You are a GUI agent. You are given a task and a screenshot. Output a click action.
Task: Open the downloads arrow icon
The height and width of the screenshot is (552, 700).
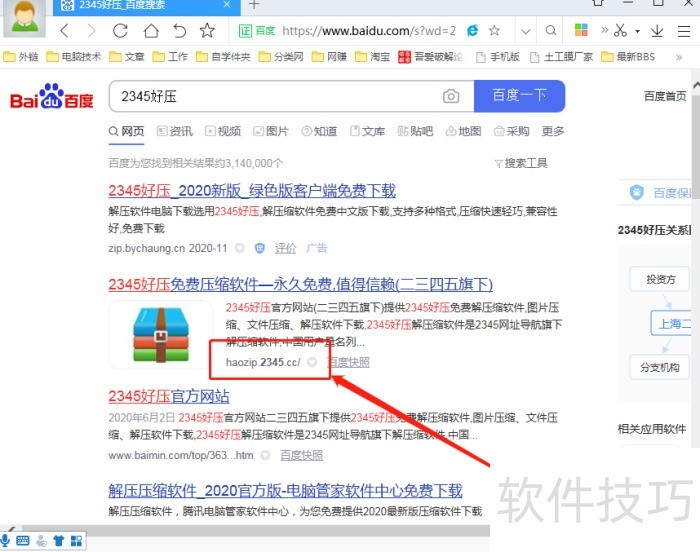[657, 30]
